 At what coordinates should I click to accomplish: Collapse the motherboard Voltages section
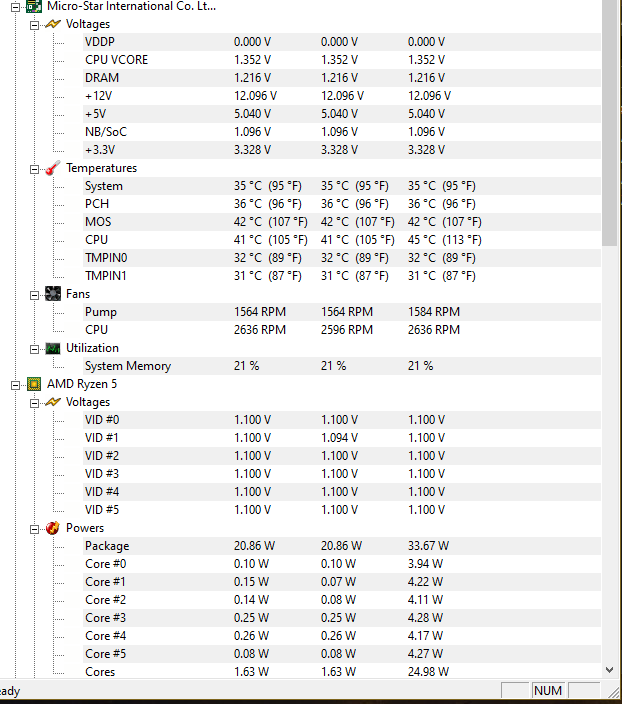pyautogui.click(x=34, y=26)
